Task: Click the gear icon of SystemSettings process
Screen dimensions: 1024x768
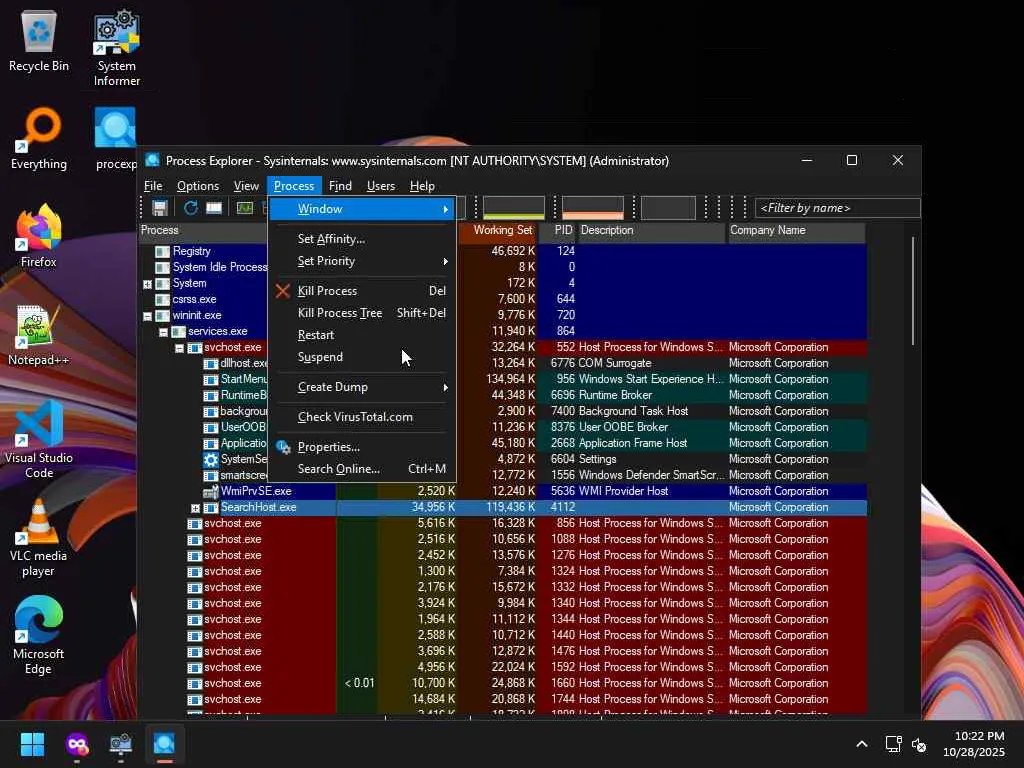Action: (210, 459)
